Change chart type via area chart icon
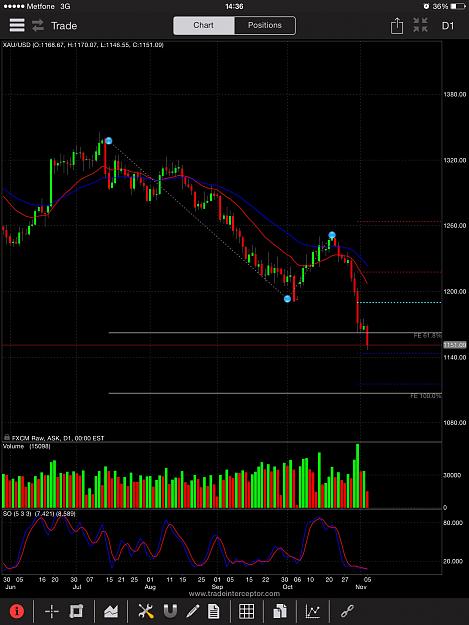Screen dimensions: 469x625 point(111,611)
